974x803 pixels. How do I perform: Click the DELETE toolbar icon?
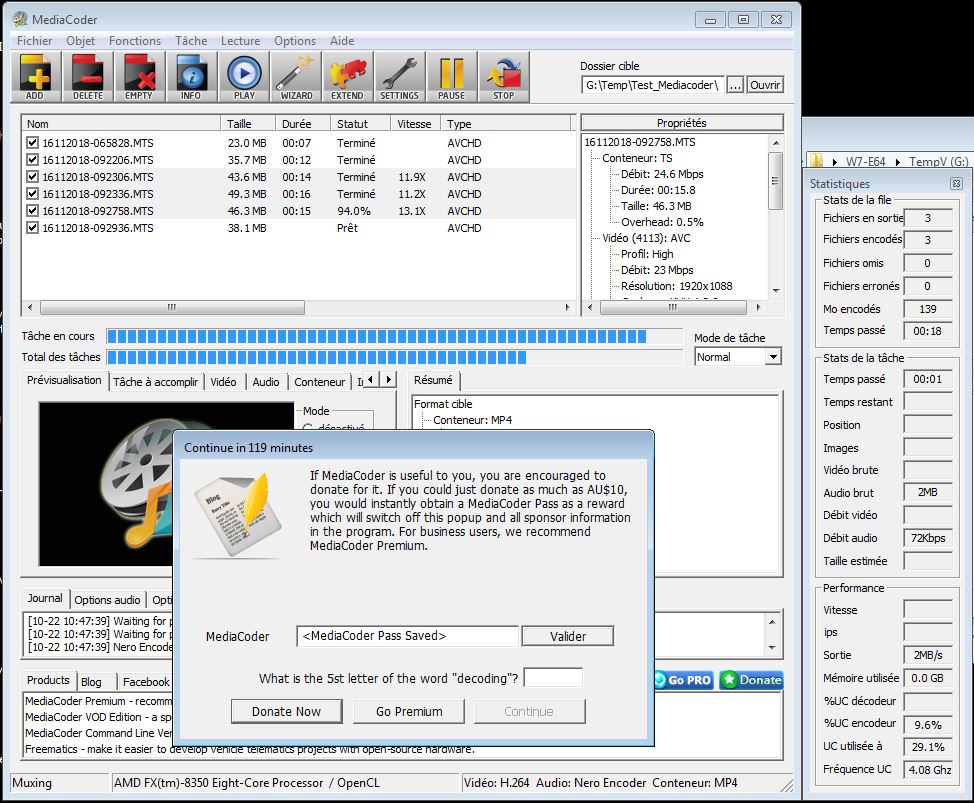point(88,77)
